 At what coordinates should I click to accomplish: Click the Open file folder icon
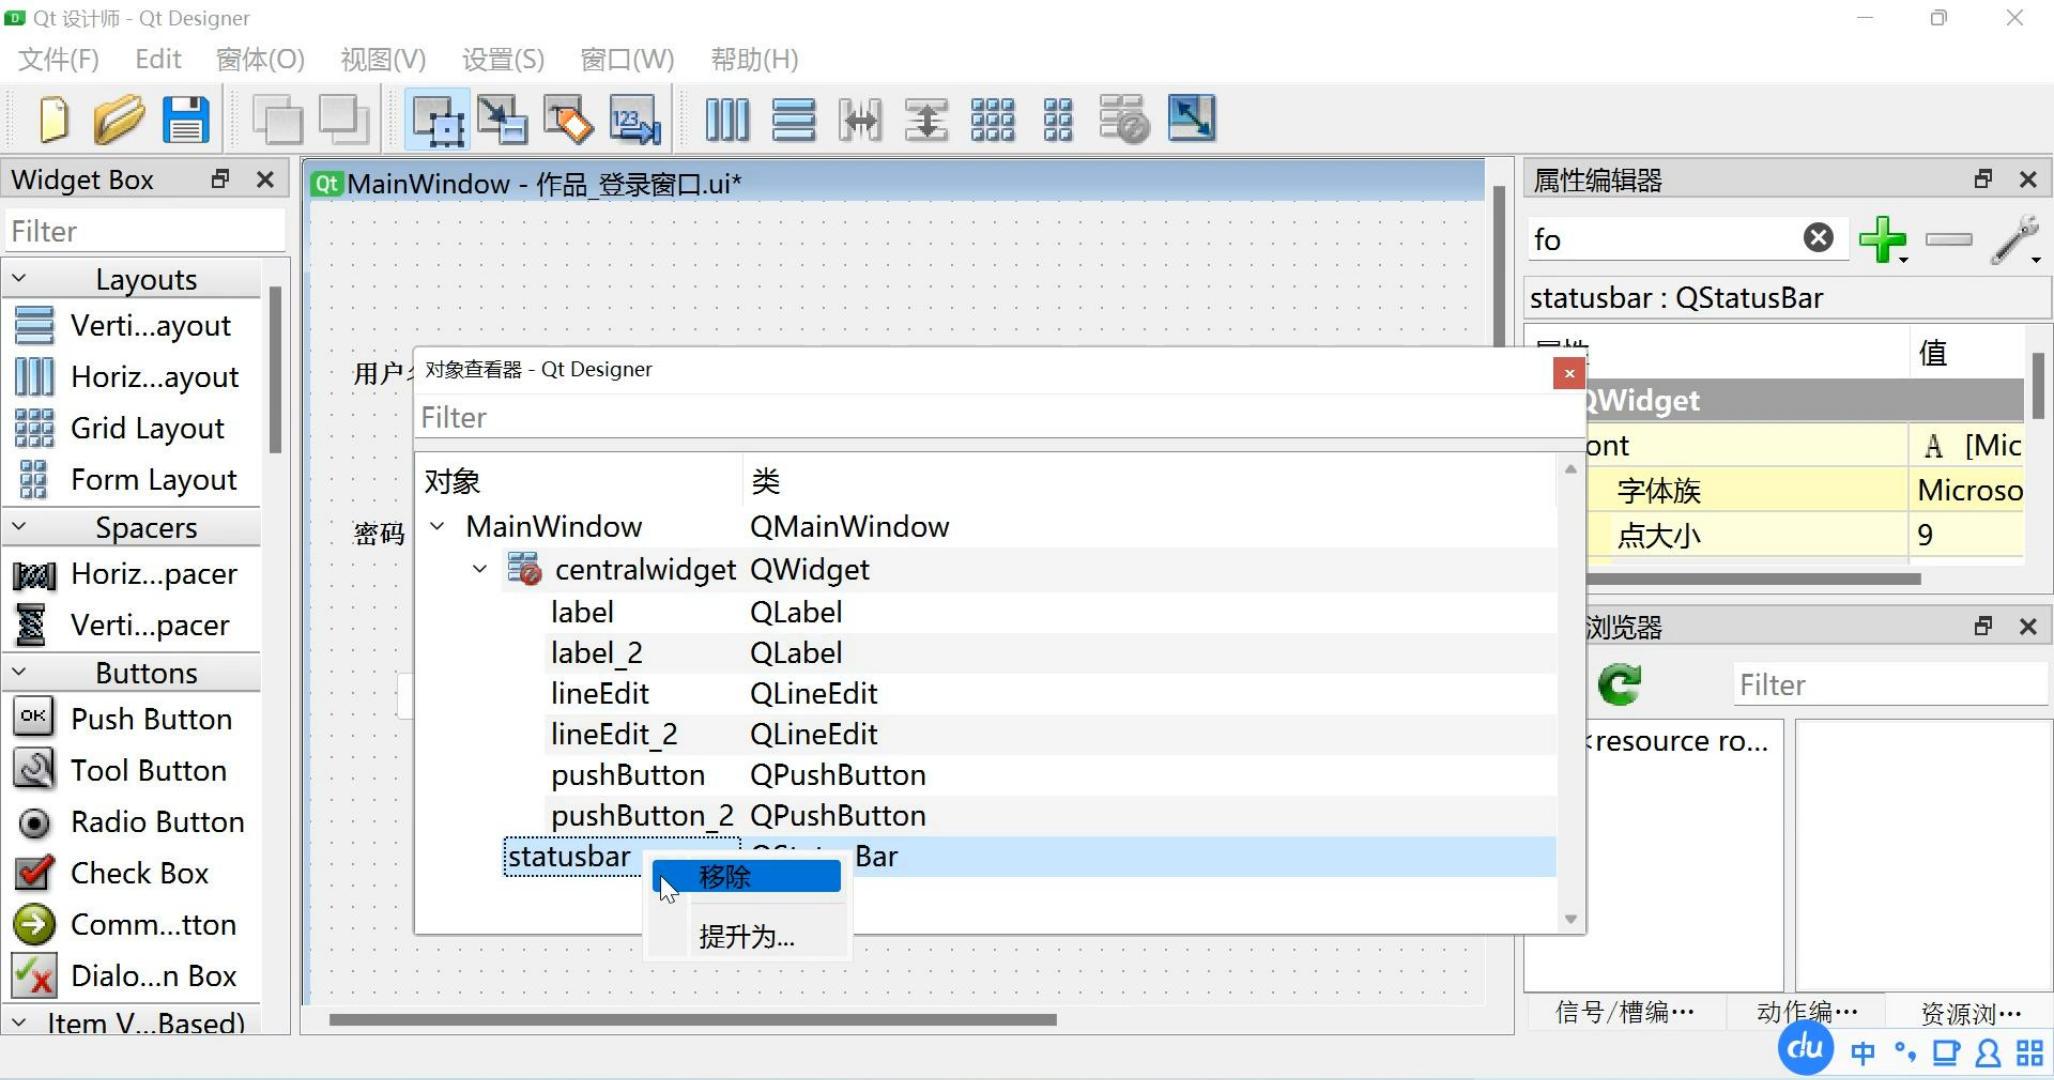[x=119, y=120]
